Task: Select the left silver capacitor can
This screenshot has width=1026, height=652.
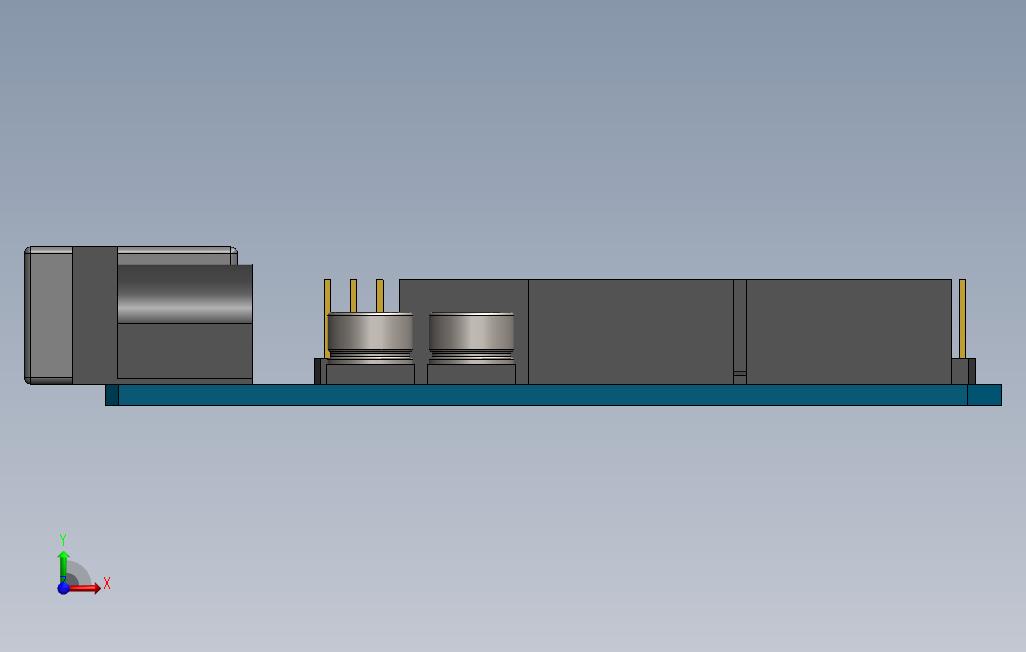Action: pos(370,336)
